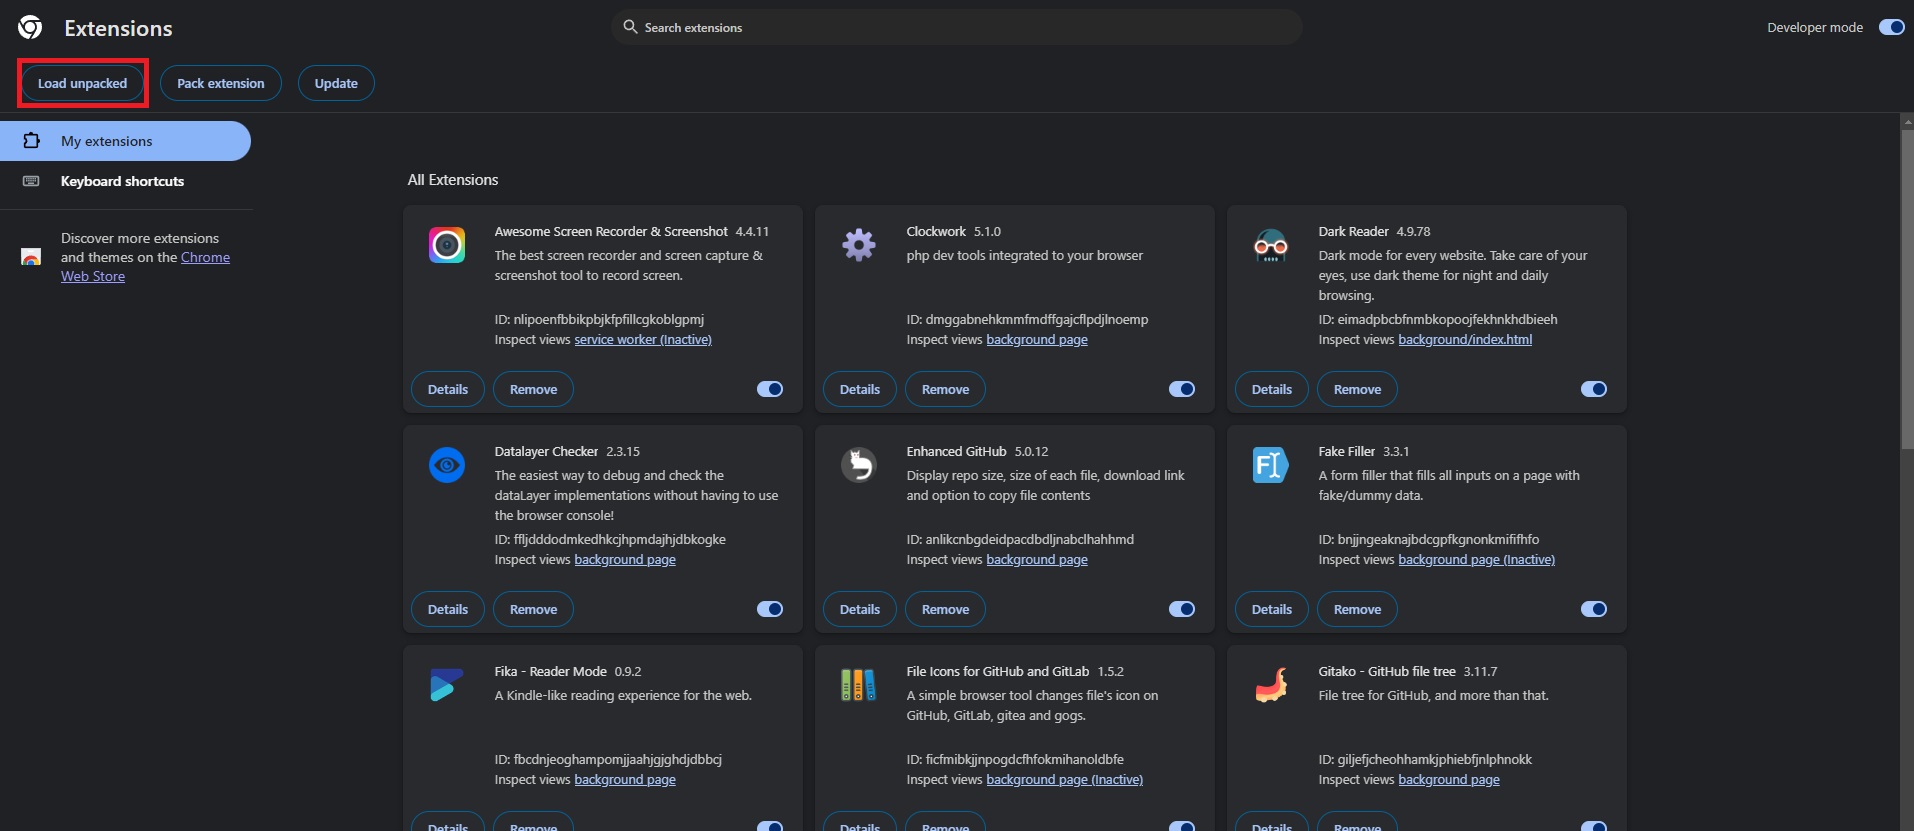Disable the Clockwork extension toggle

(x=1182, y=389)
